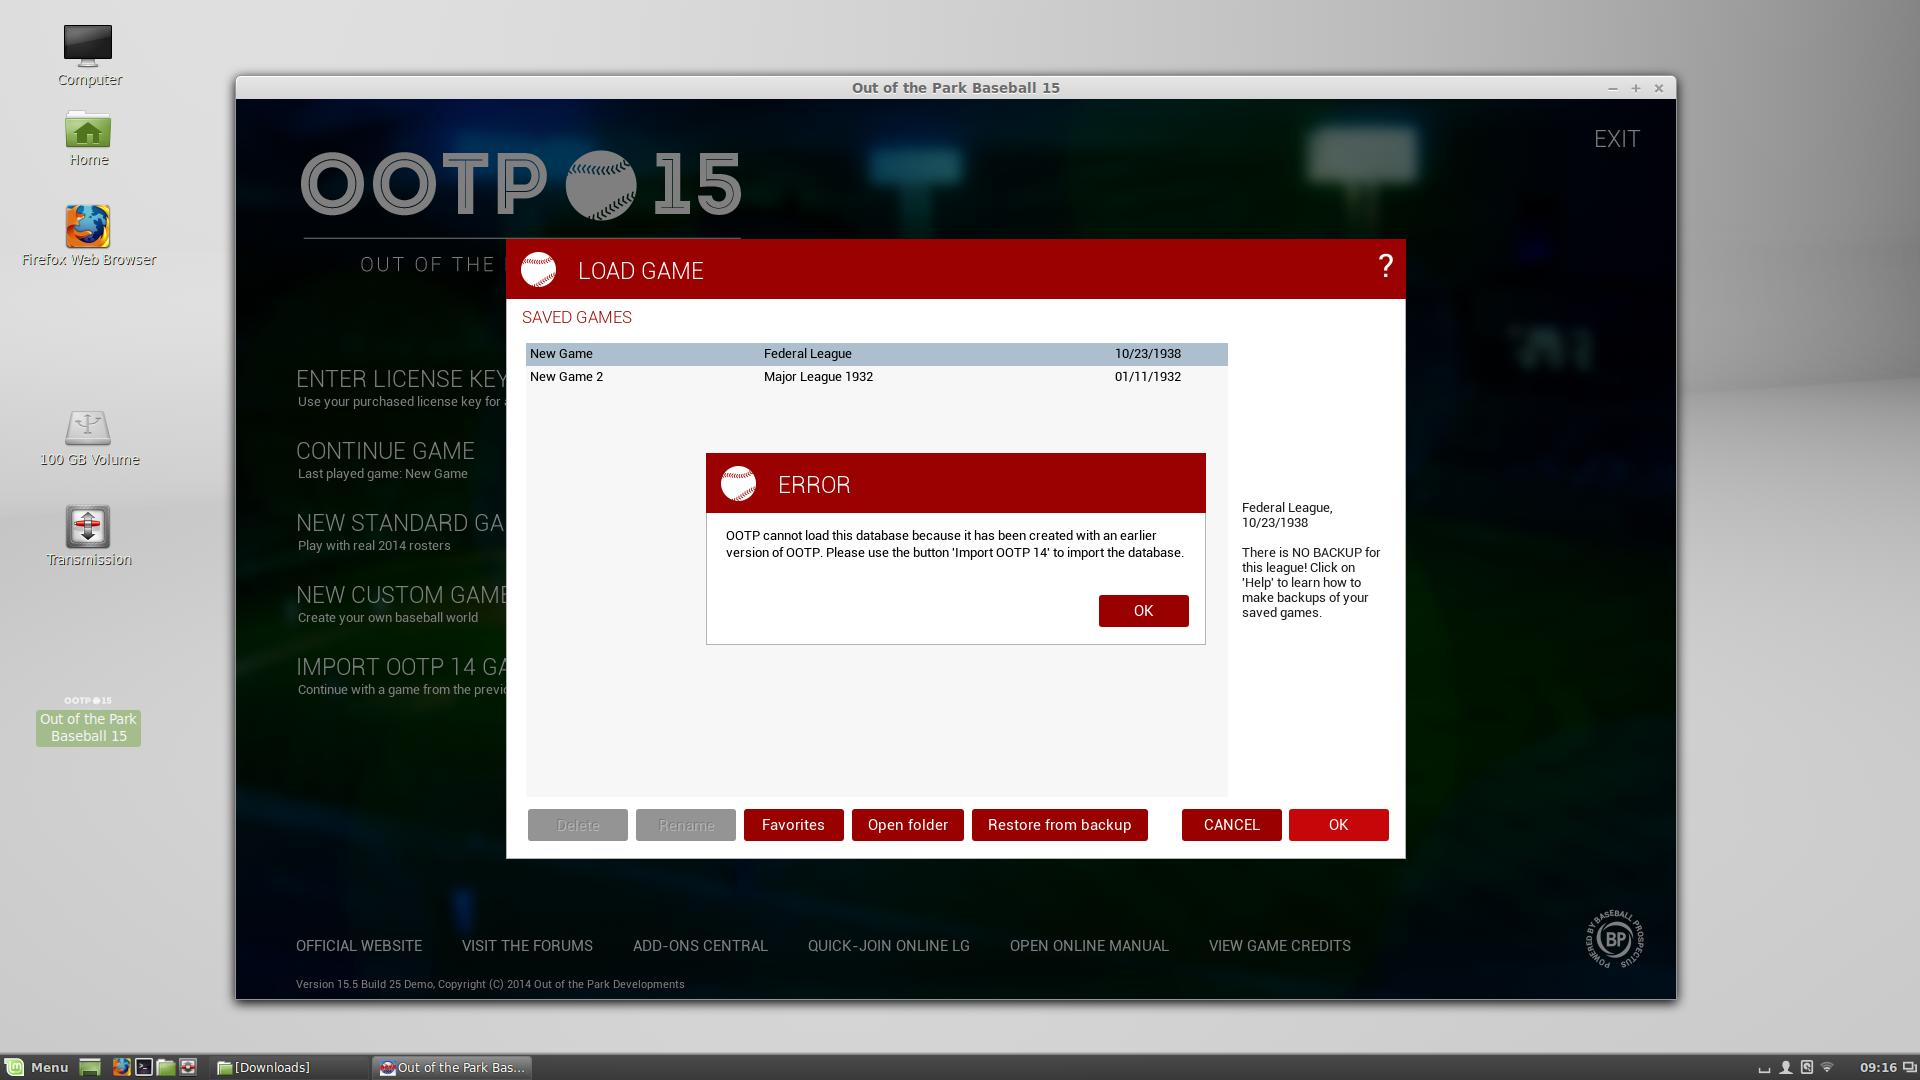
Task: Open the 100 GB Volume drive icon
Action: [x=88, y=428]
